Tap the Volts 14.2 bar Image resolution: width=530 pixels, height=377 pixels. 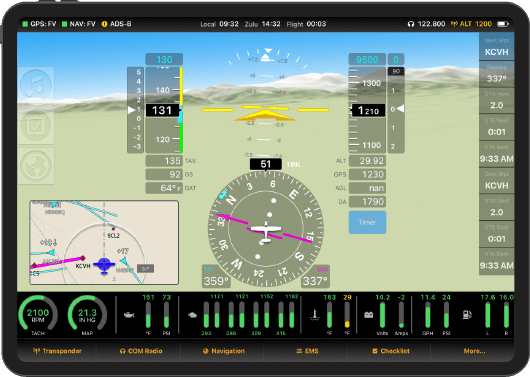382,315
